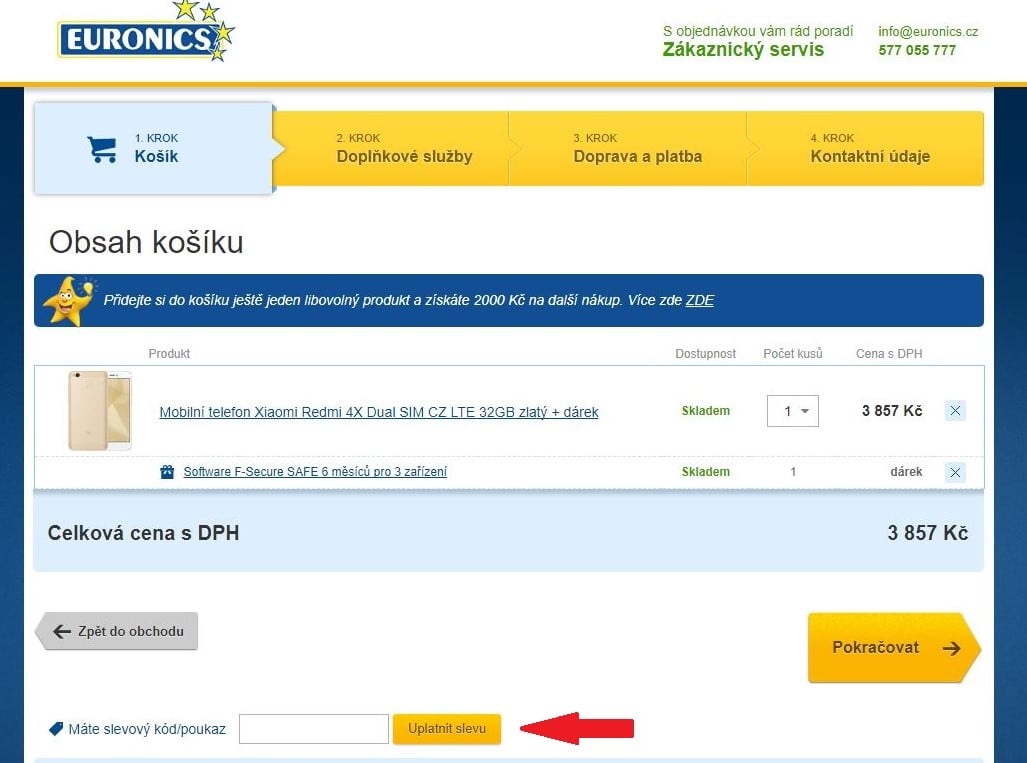Click the shopping cart icon in step 1
This screenshot has height=763, width=1027.
tap(102, 149)
